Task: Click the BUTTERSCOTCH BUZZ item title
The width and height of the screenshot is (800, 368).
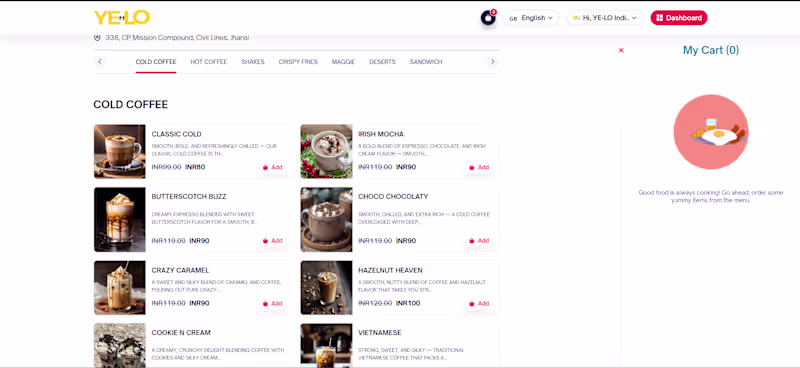Action: (189, 197)
